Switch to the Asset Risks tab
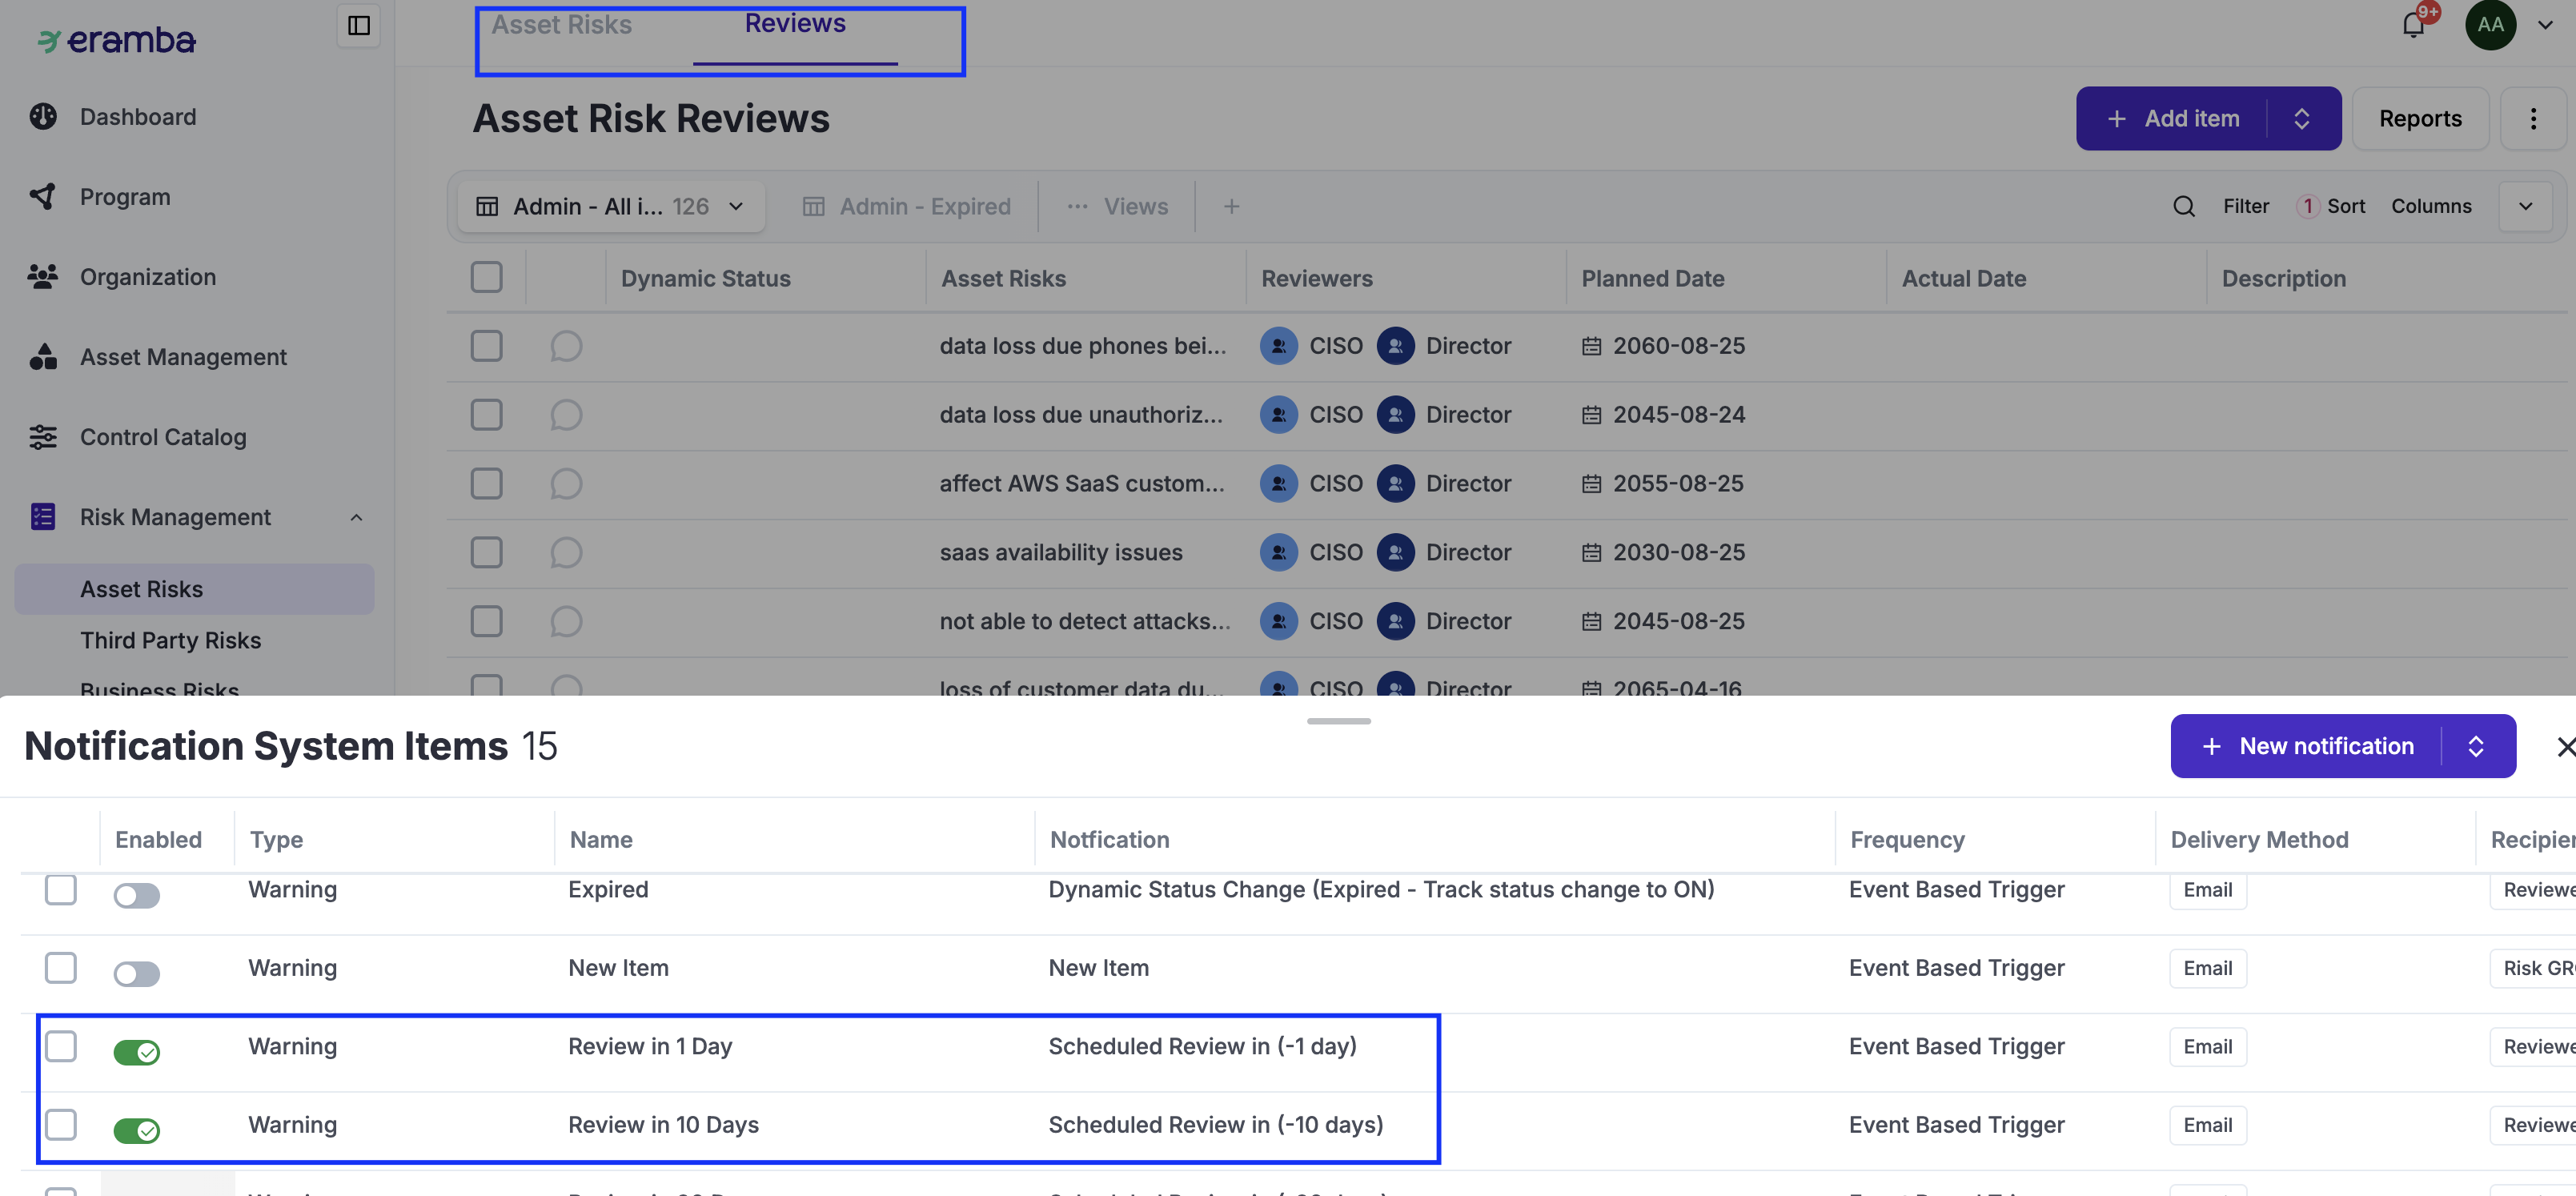The height and width of the screenshot is (1196, 2576). pos(561,25)
